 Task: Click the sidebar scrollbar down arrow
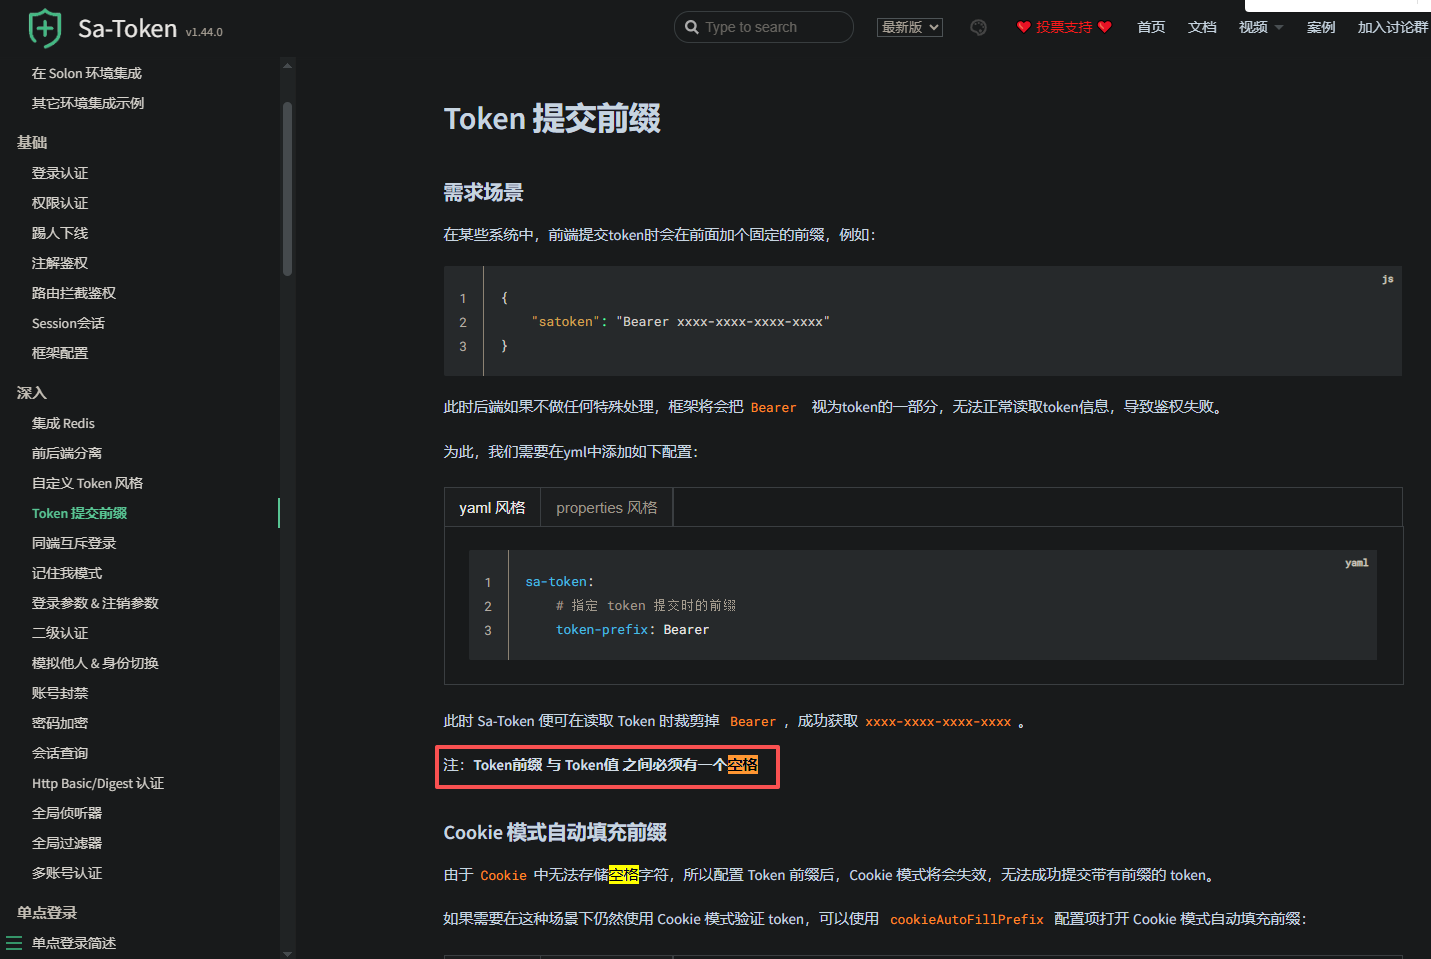click(x=288, y=953)
